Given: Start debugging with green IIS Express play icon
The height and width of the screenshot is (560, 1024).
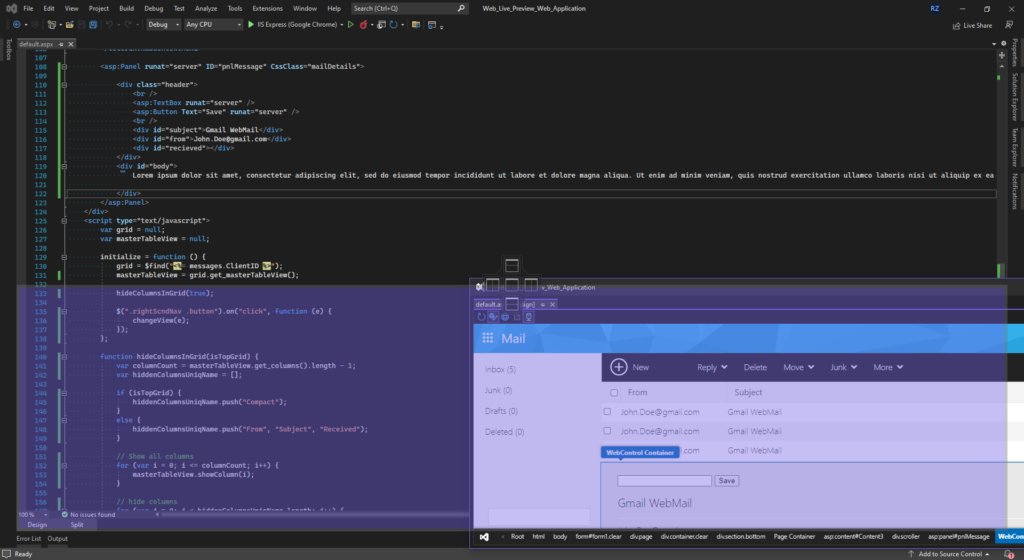Looking at the screenshot, I should click(251, 25).
